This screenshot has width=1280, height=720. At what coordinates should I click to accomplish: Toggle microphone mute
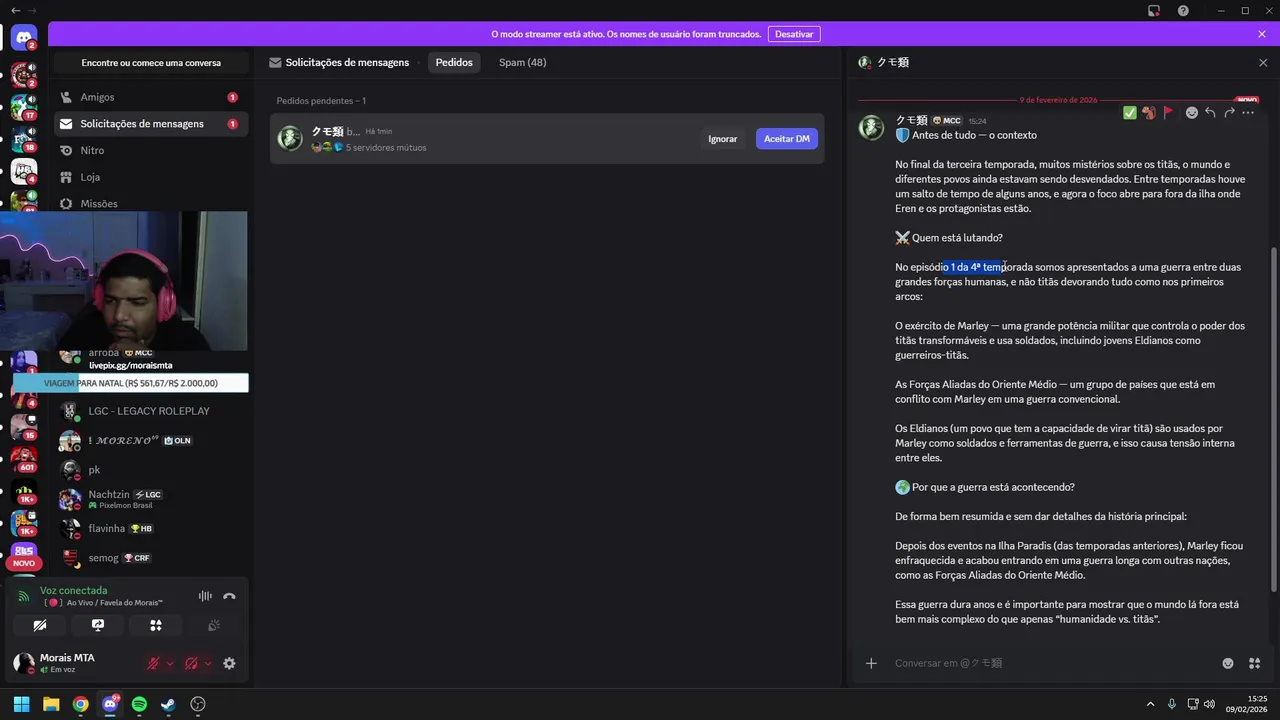[153, 663]
